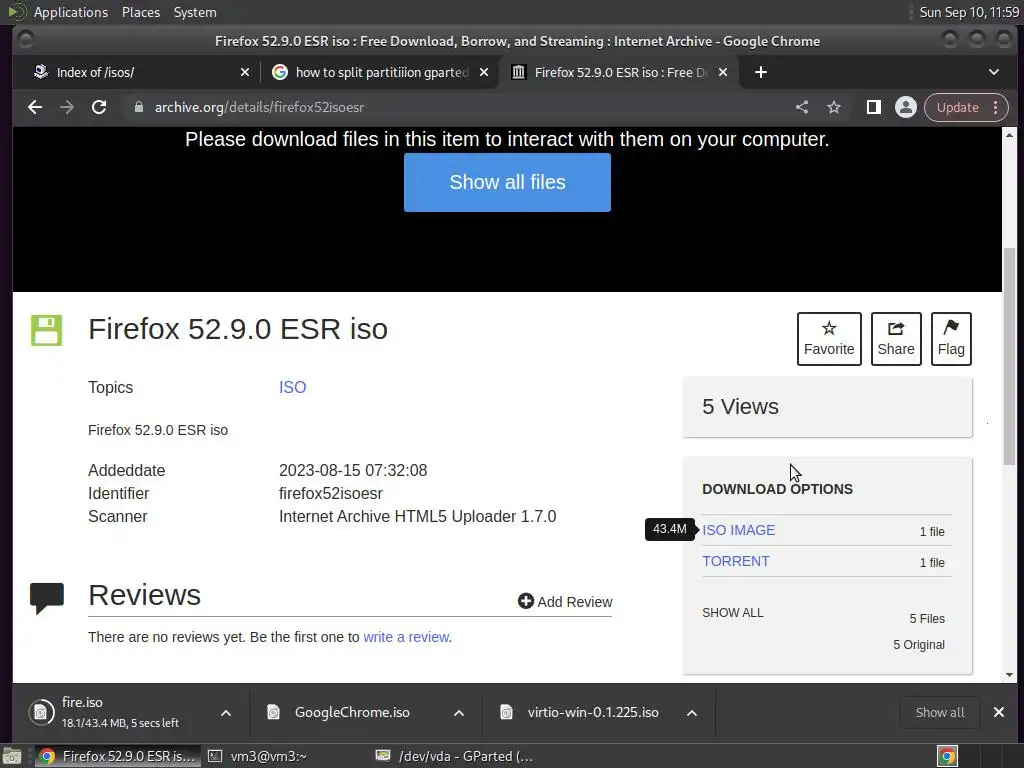Click the Reviews speech bubble icon

[47, 598]
